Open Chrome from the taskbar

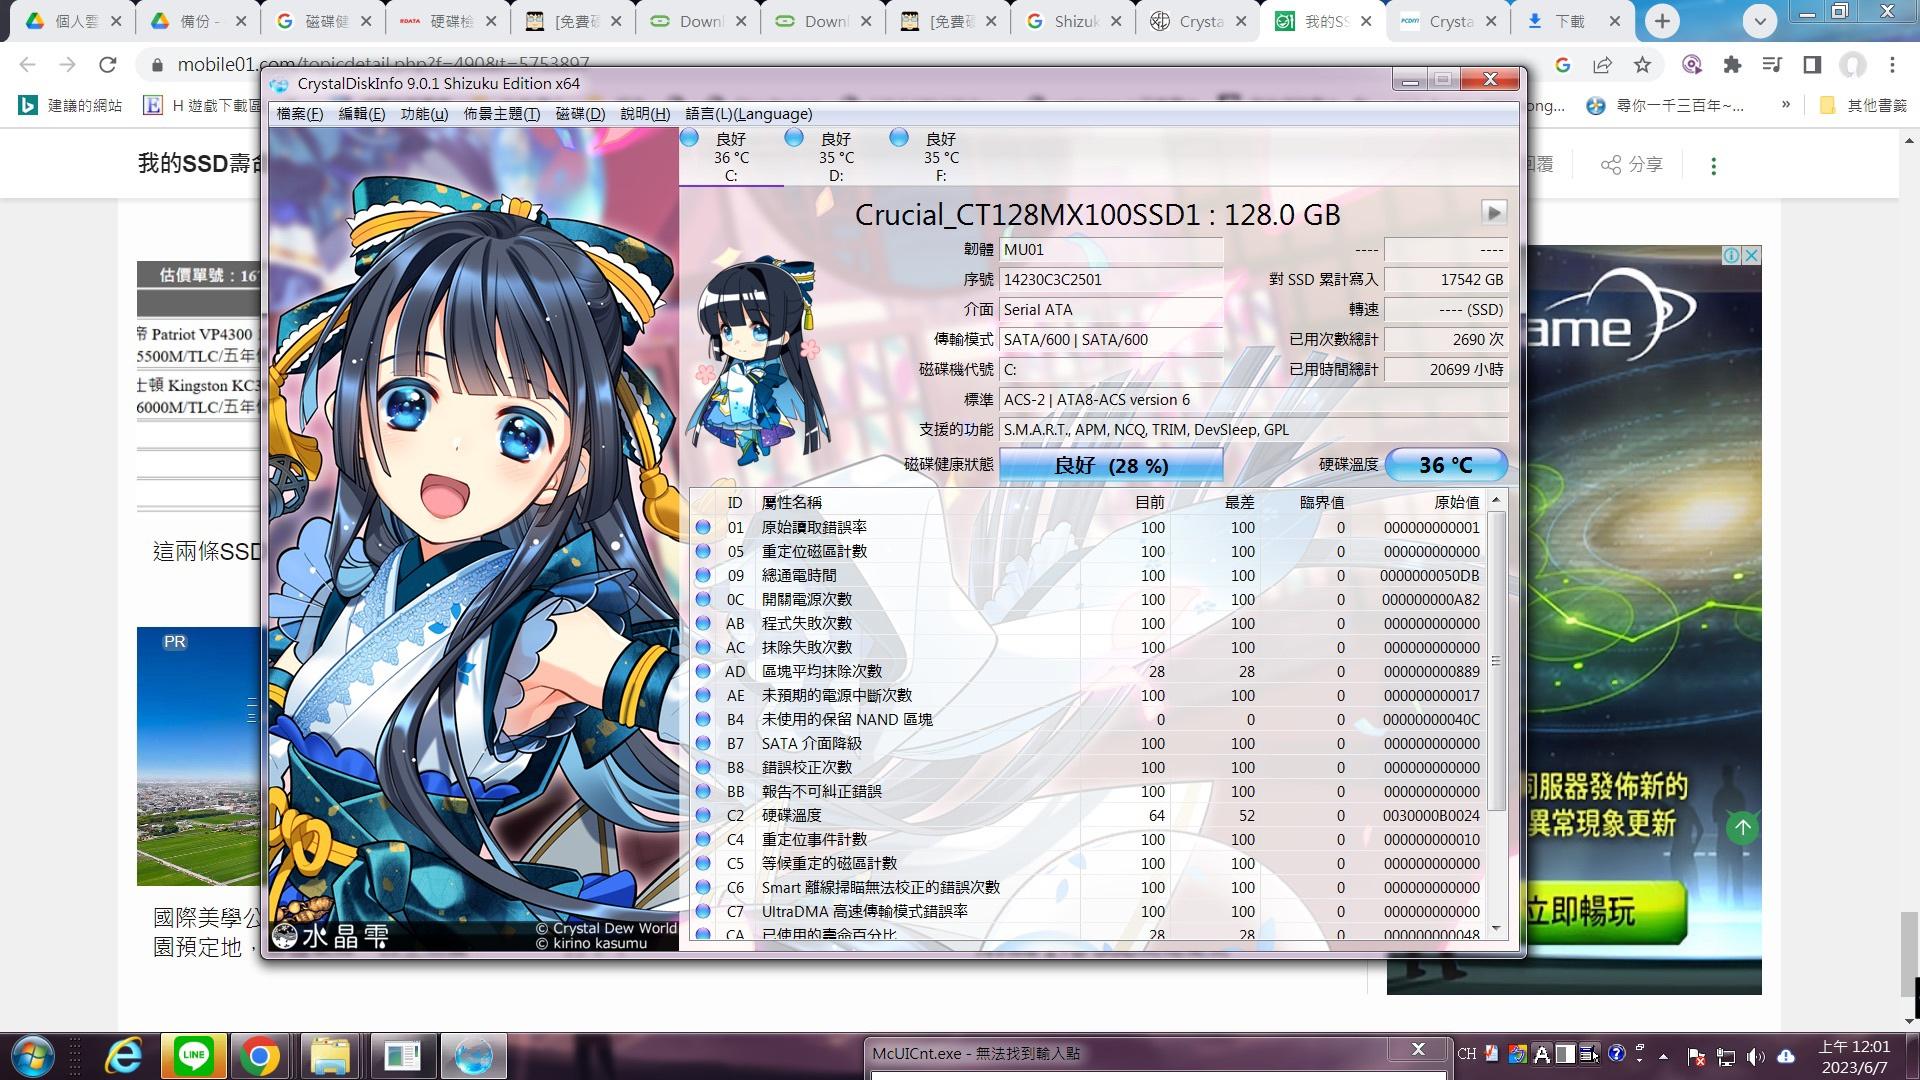(x=258, y=1056)
